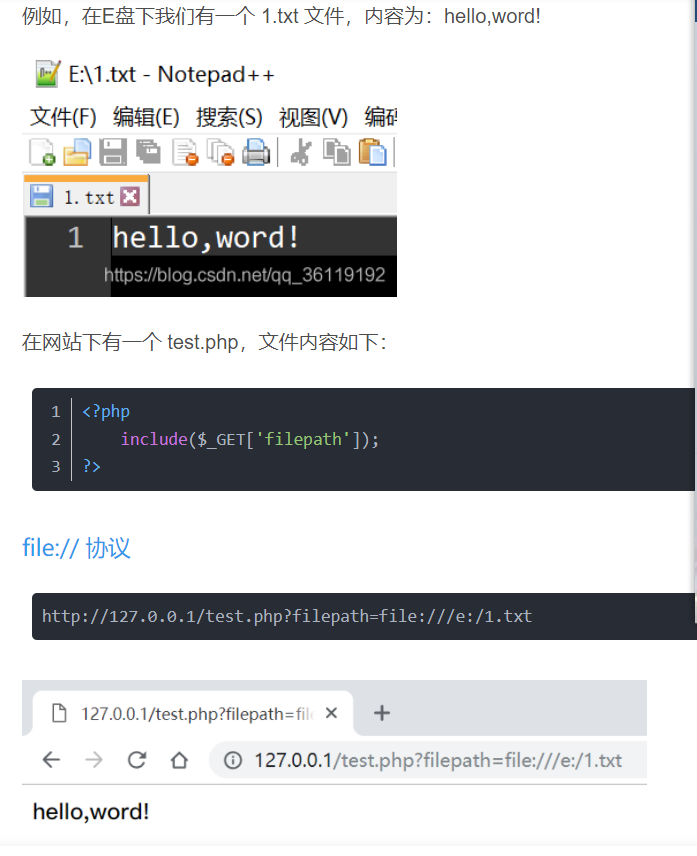Image resolution: width=697 pixels, height=856 pixels.
Task: Click the browser reload button
Action: pyautogui.click(x=136, y=759)
